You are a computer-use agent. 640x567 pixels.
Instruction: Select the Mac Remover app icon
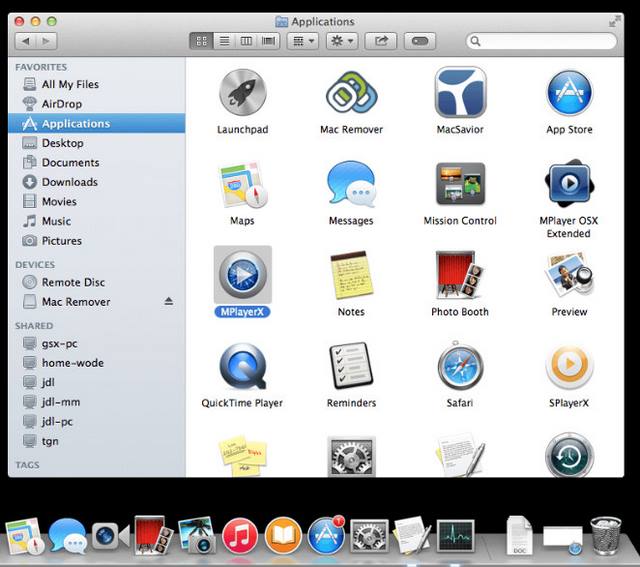(x=351, y=93)
